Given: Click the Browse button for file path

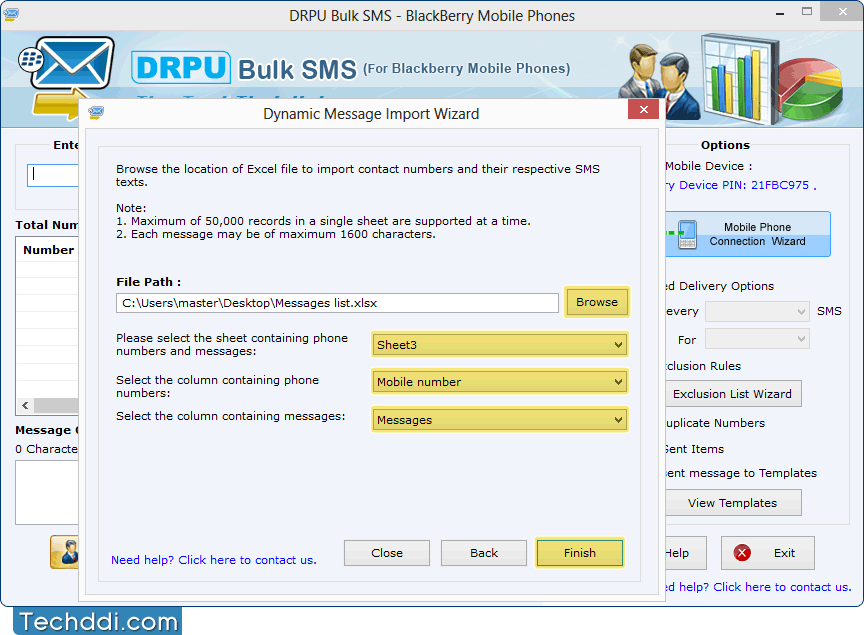Looking at the screenshot, I should 597,302.
